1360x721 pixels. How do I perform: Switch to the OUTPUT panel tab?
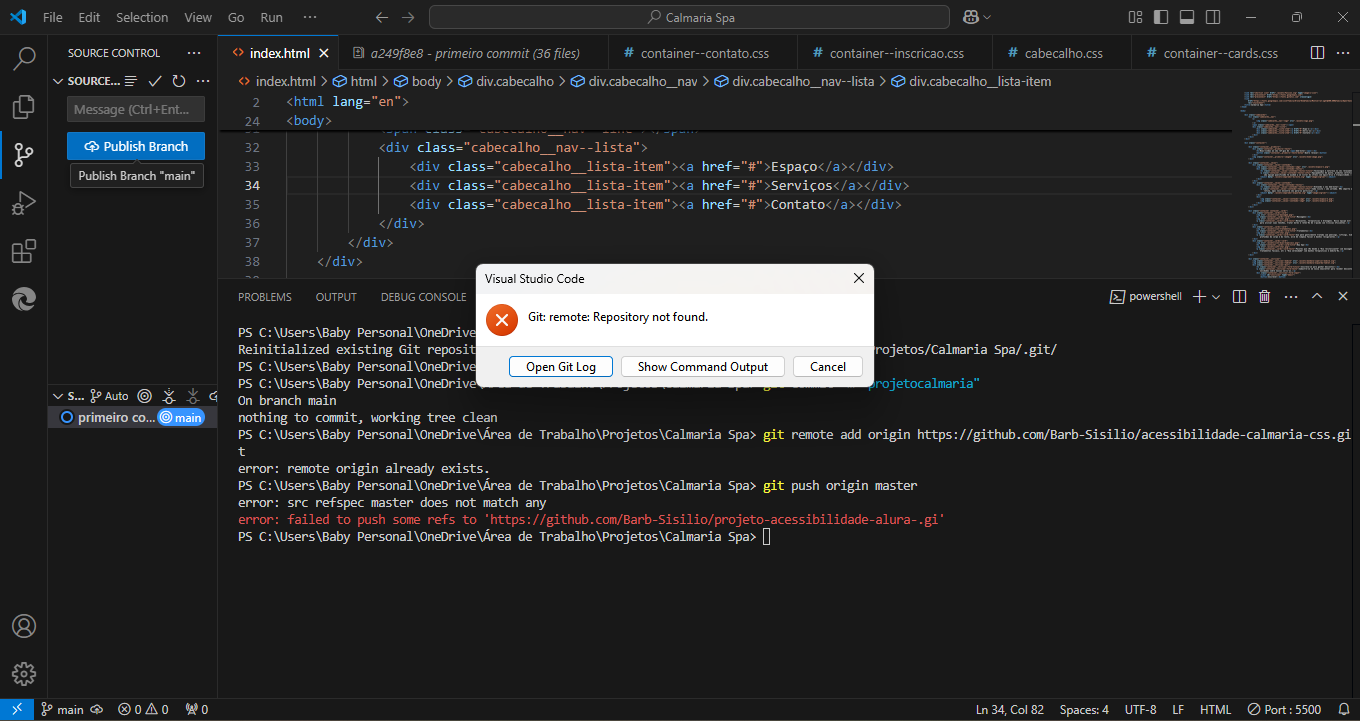[336, 297]
